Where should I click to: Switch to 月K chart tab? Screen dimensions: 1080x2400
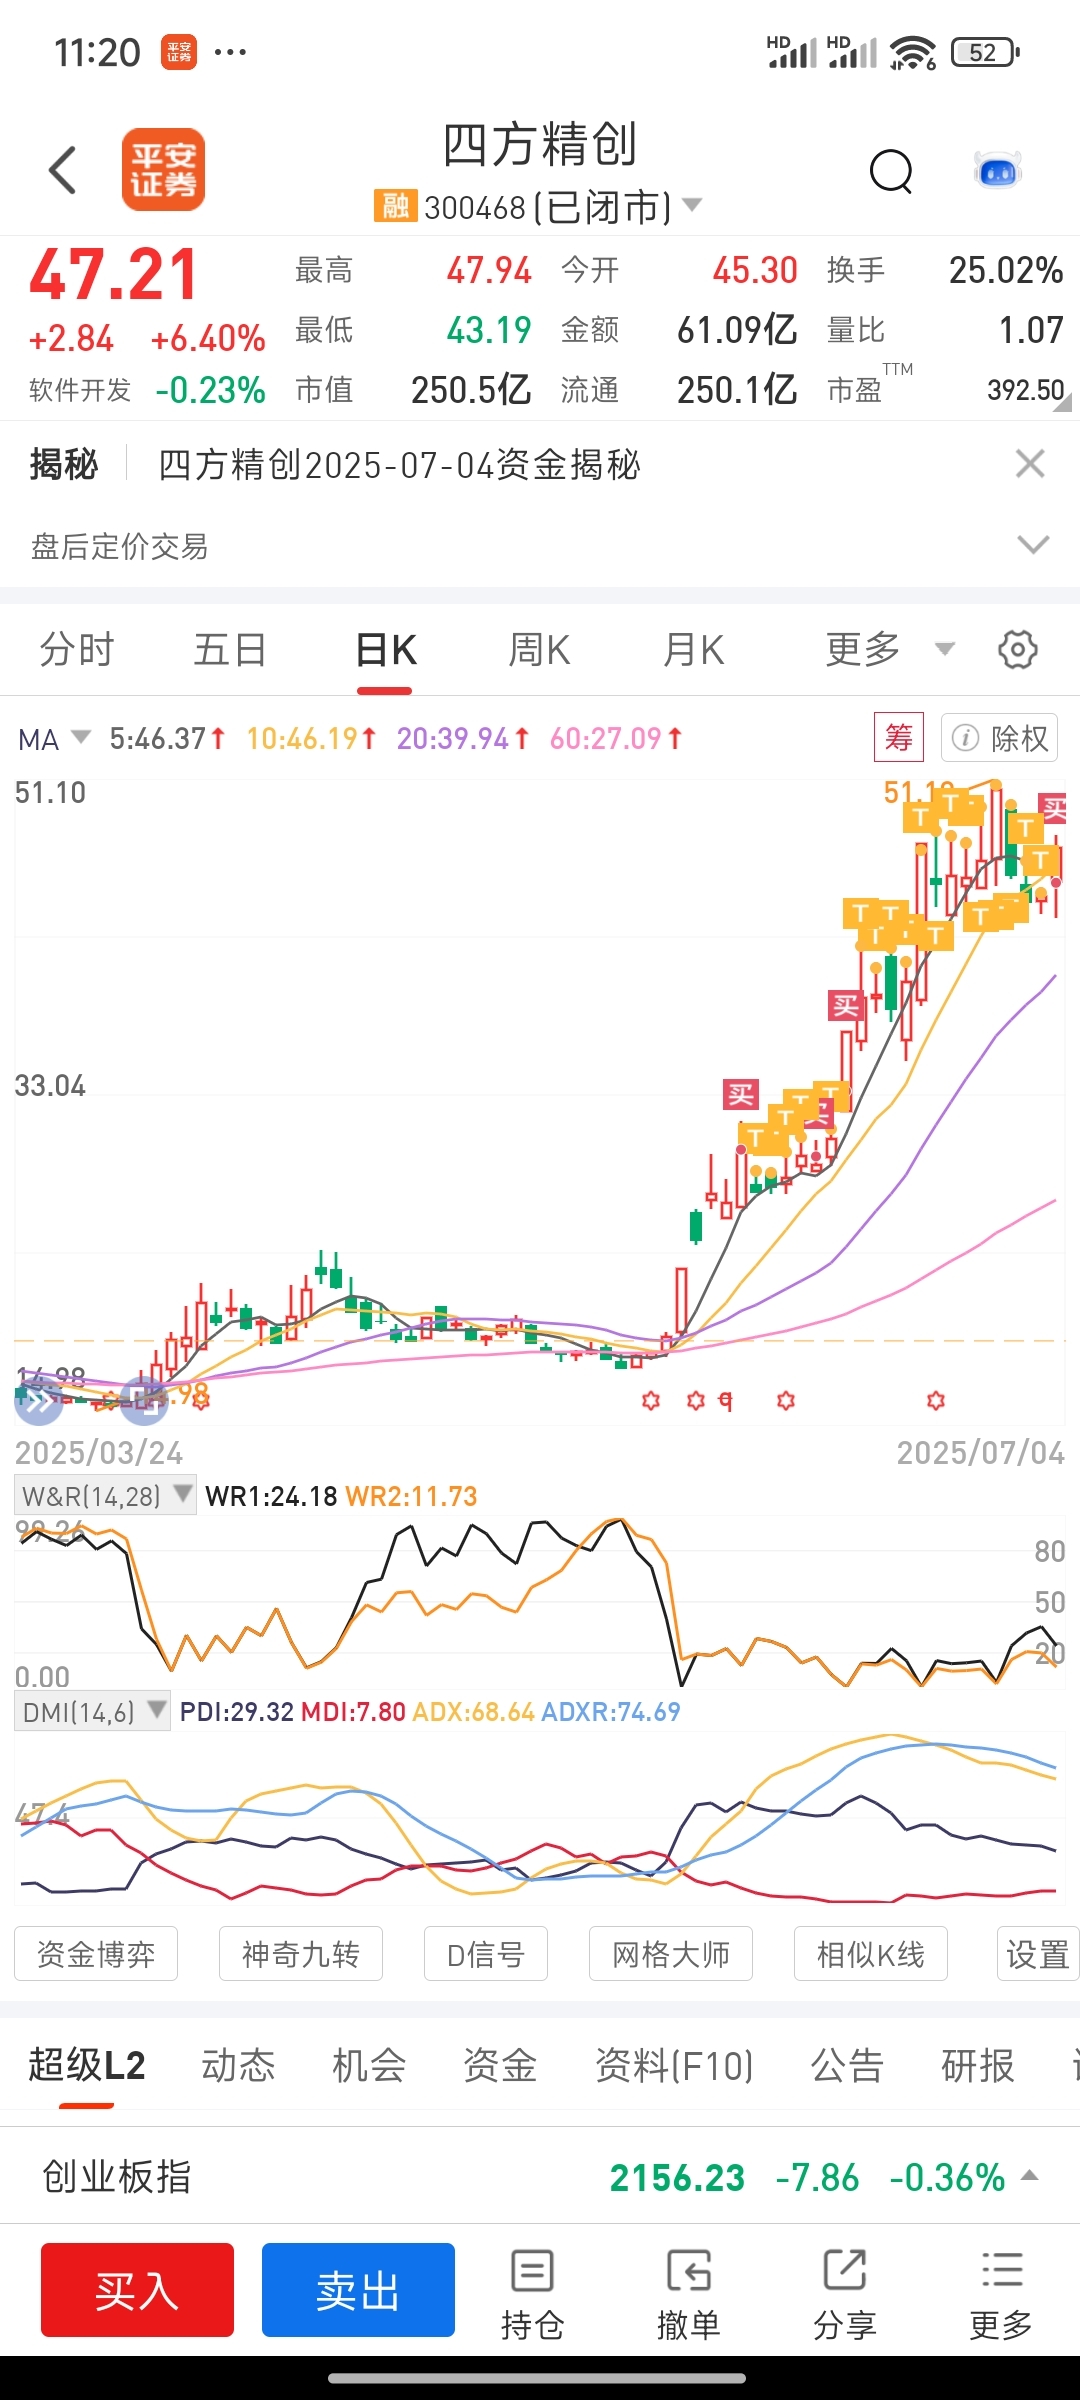pyautogui.click(x=693, y=650)
